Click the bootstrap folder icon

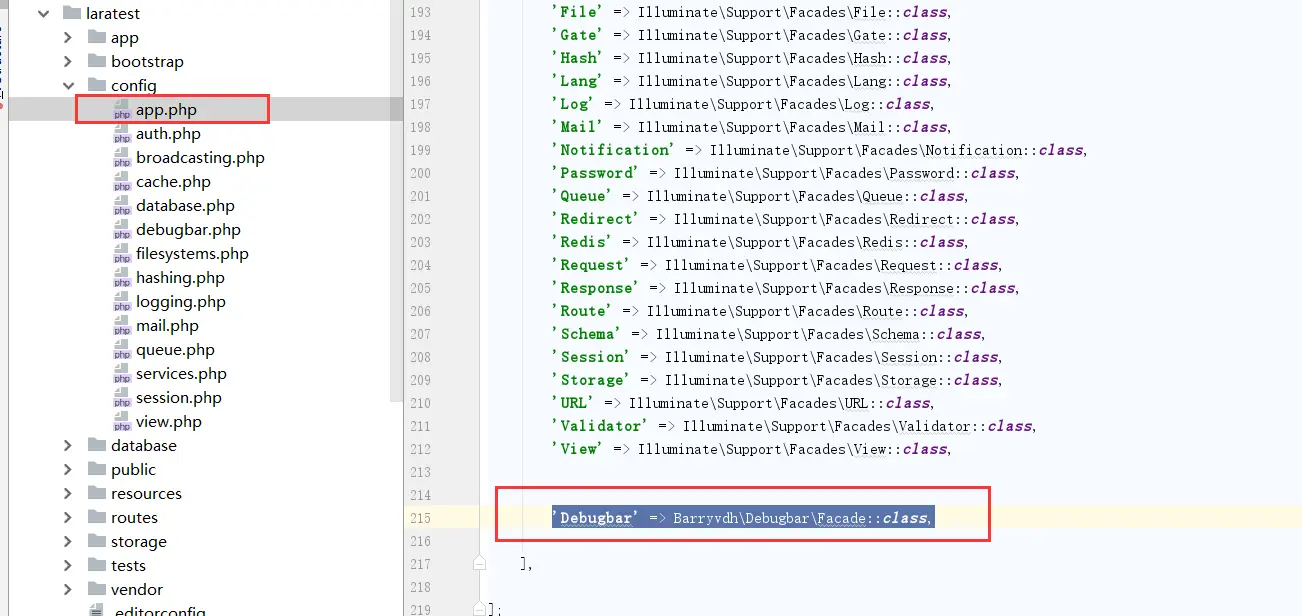96,61
